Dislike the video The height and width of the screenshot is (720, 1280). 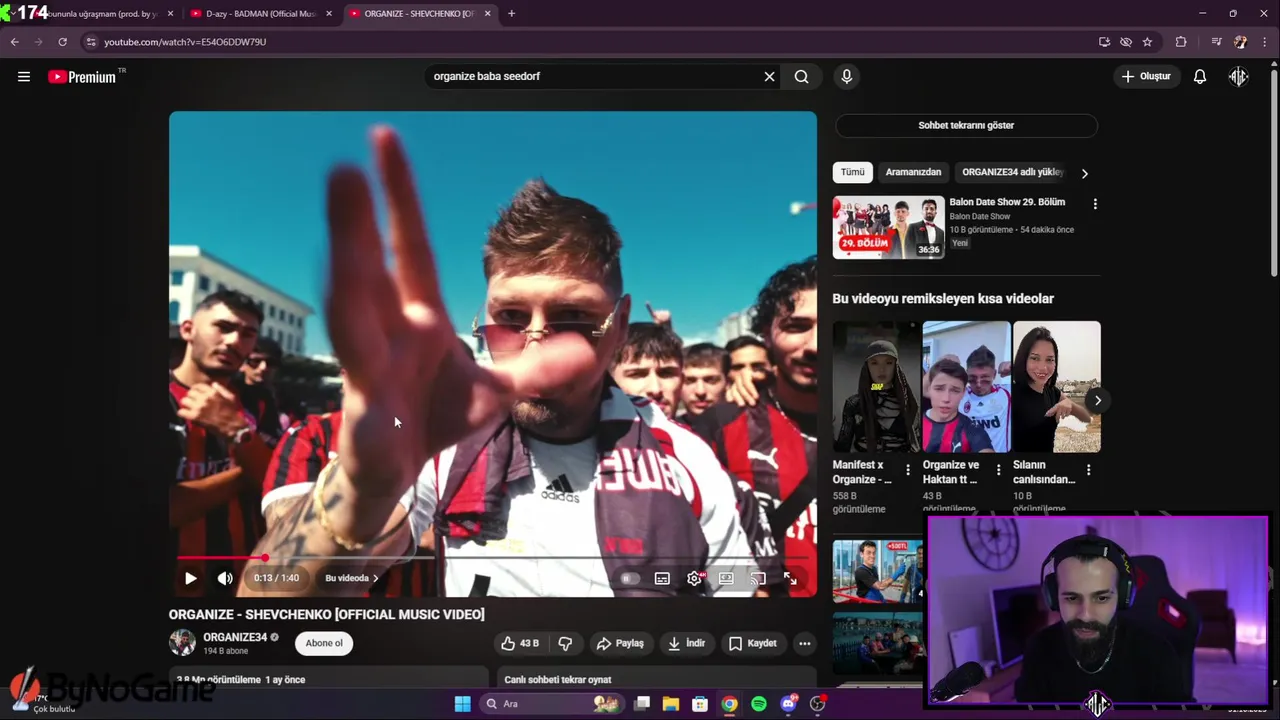coord(565,643)
